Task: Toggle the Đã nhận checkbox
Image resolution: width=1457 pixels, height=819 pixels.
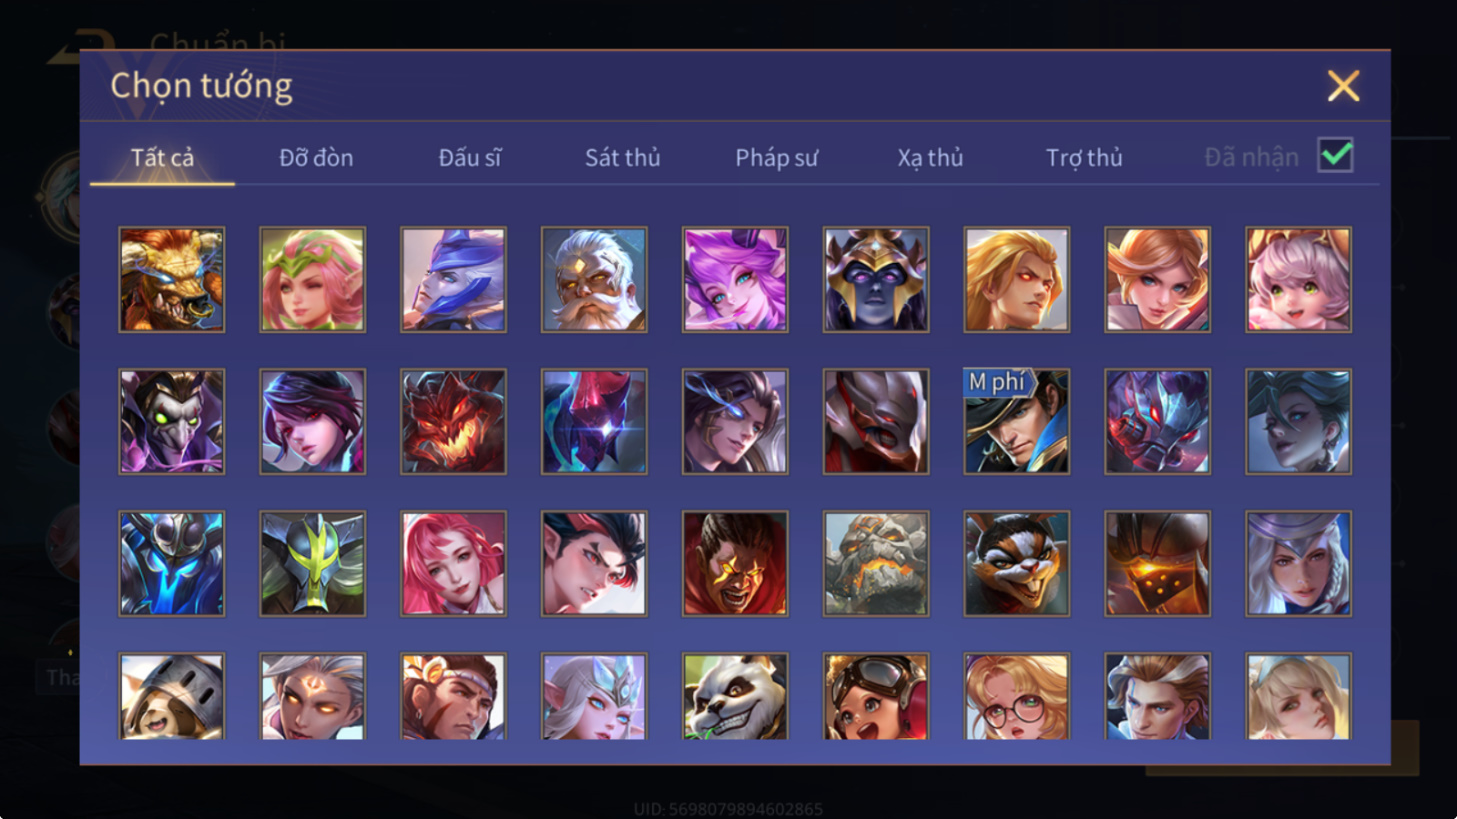Action: (1335, 156)
